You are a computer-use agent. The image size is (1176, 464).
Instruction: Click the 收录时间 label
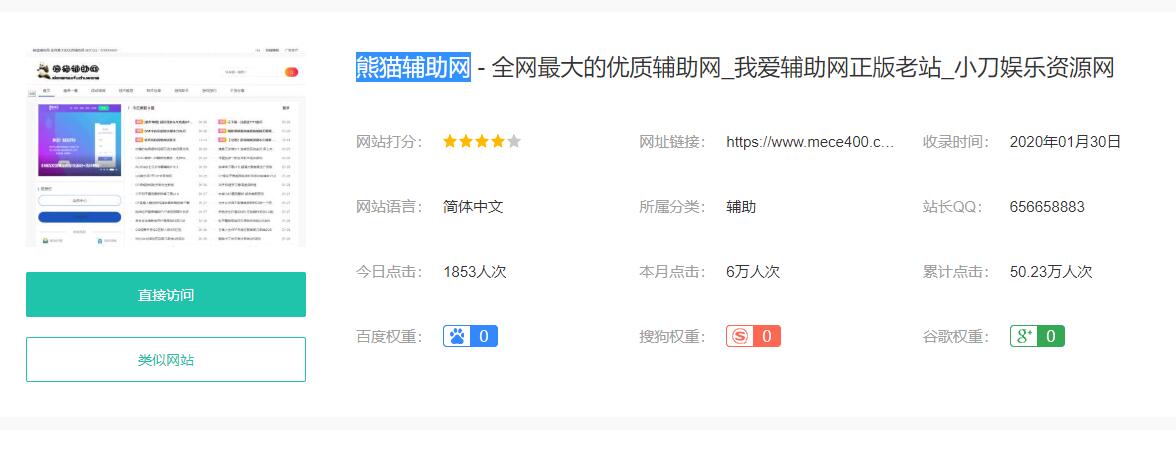point(956,142)
